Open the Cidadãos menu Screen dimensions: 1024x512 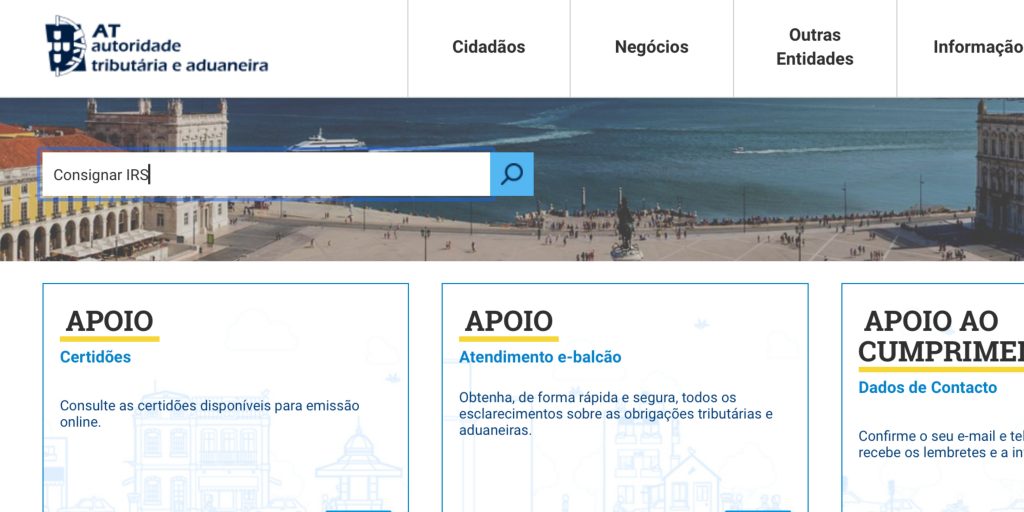point(488,47)
